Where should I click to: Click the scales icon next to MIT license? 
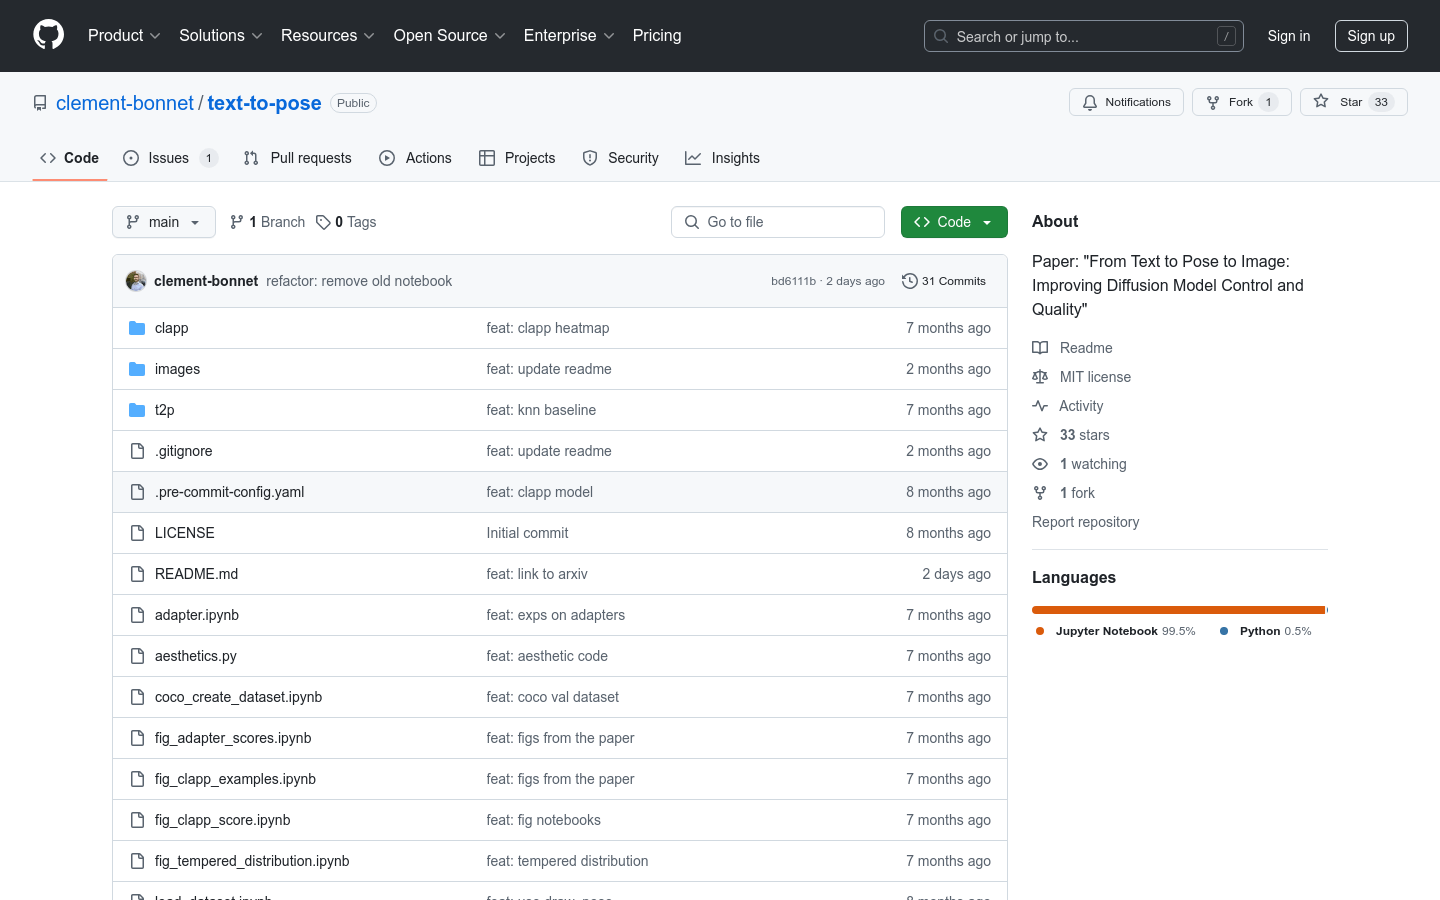[1040, 377]
